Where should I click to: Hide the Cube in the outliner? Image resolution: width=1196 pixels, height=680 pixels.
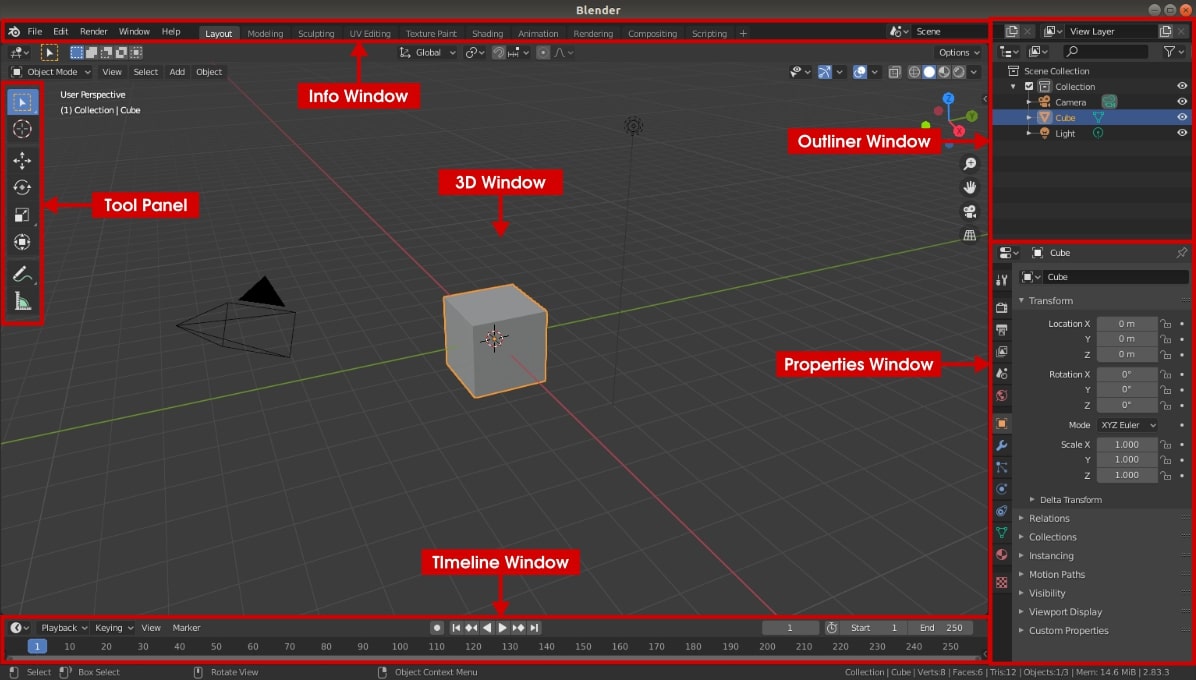pyautogui.click(x=1182, y=117)
